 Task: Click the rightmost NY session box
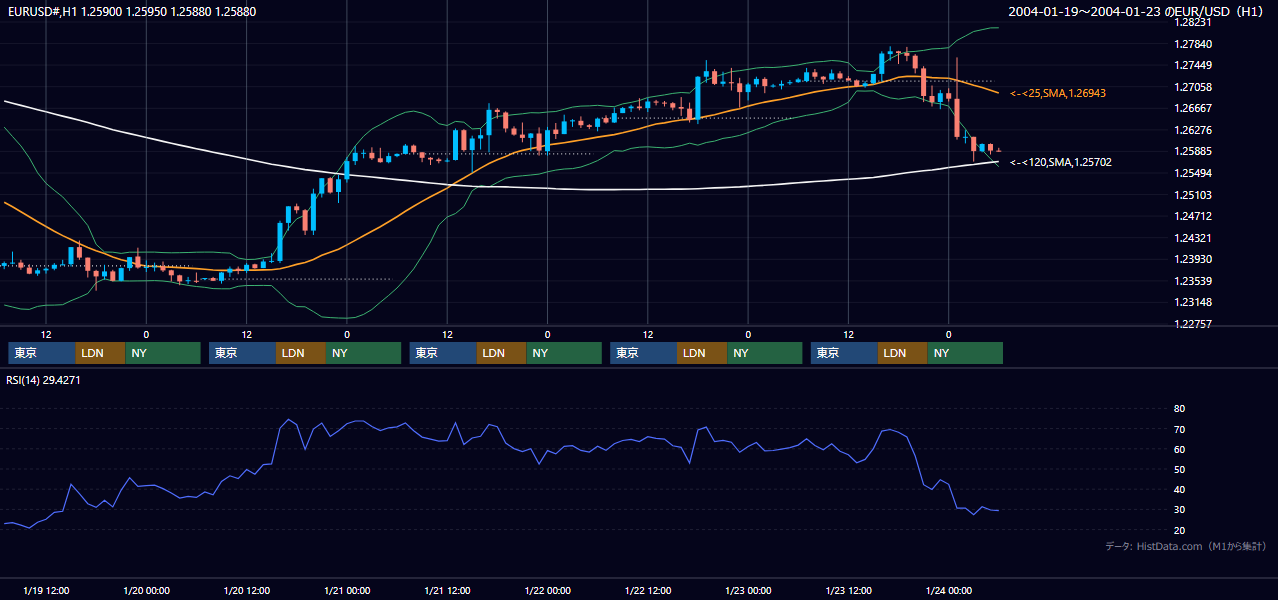(966, 353)
